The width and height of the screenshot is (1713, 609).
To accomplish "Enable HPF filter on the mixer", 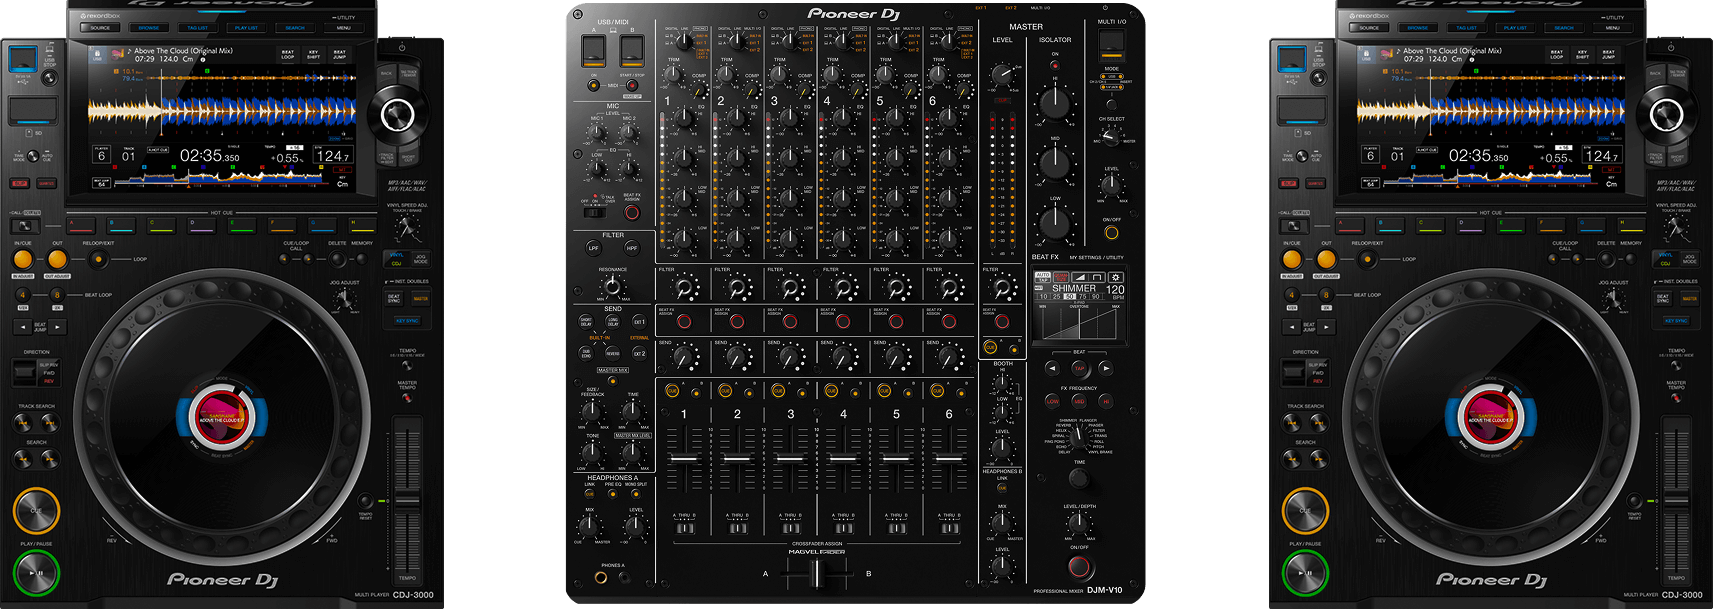I will point(632,248).
